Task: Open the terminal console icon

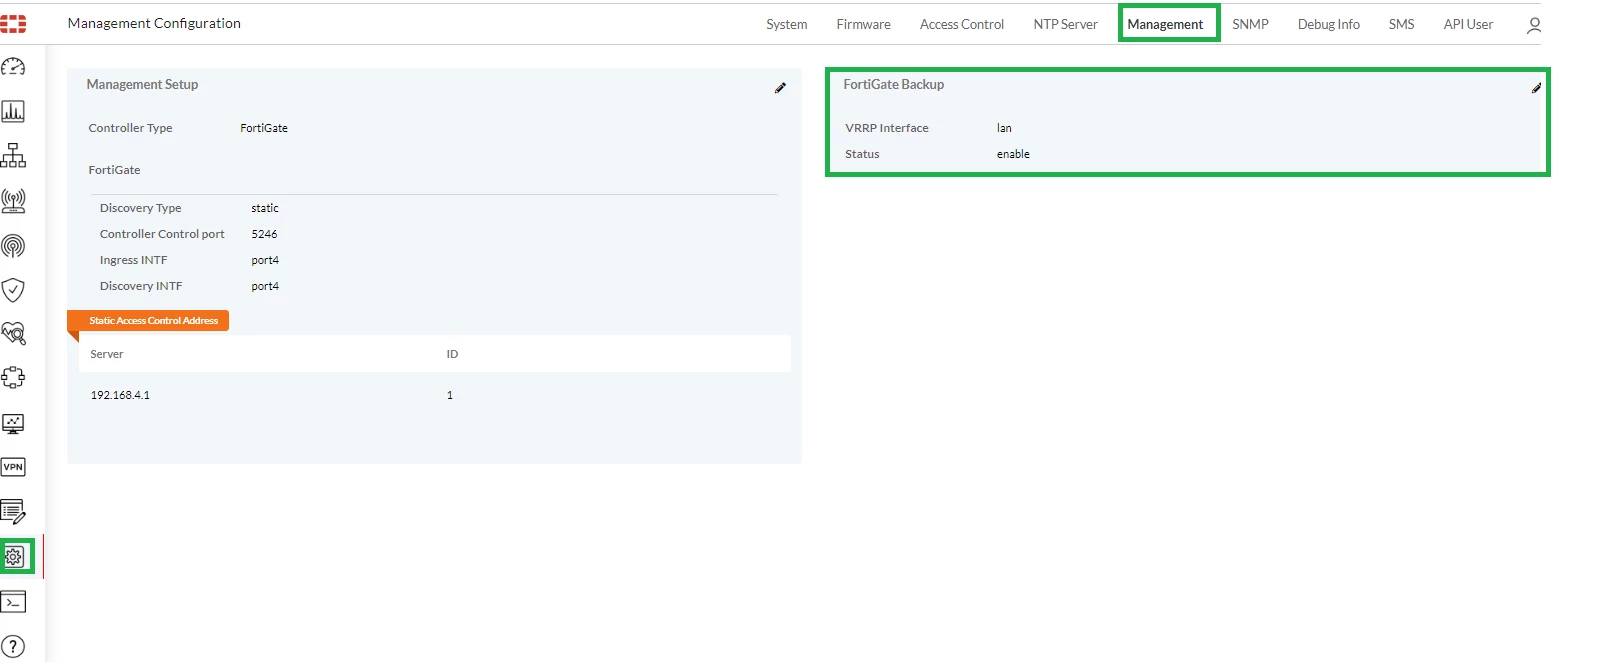Action: 13,602
